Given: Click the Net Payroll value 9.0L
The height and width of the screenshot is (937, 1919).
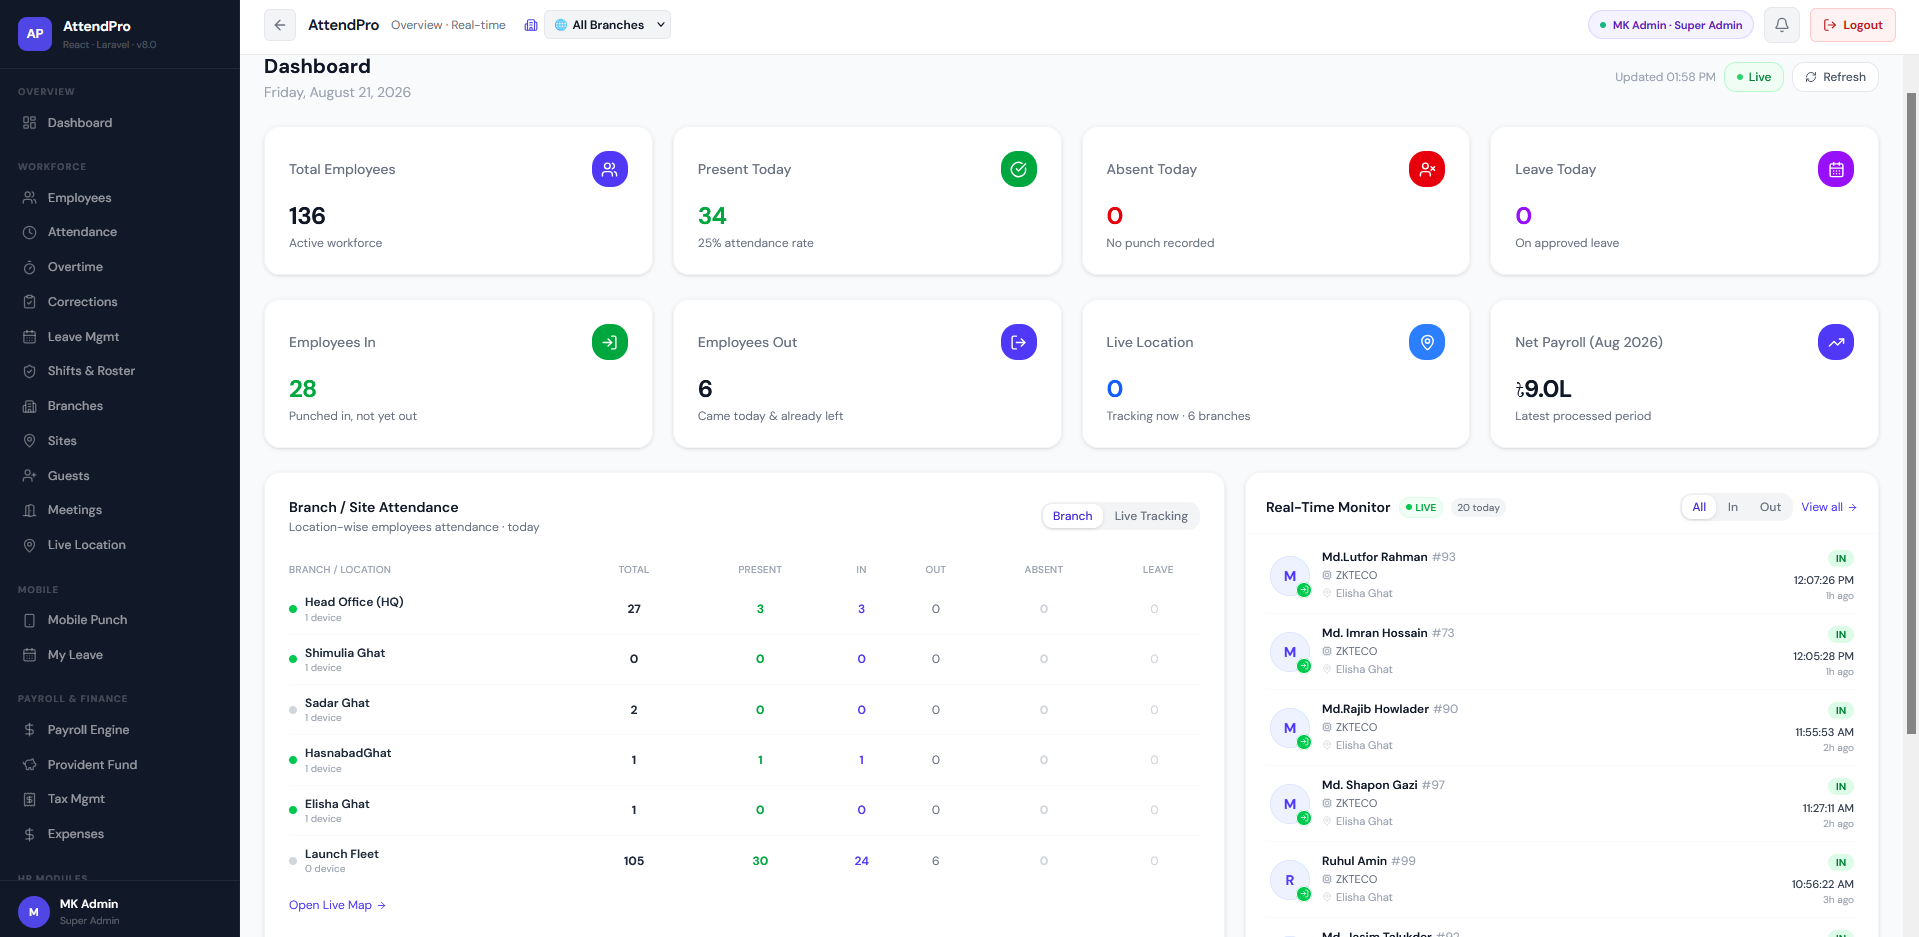Looking at the screenshot, I should coord(1543,389).
